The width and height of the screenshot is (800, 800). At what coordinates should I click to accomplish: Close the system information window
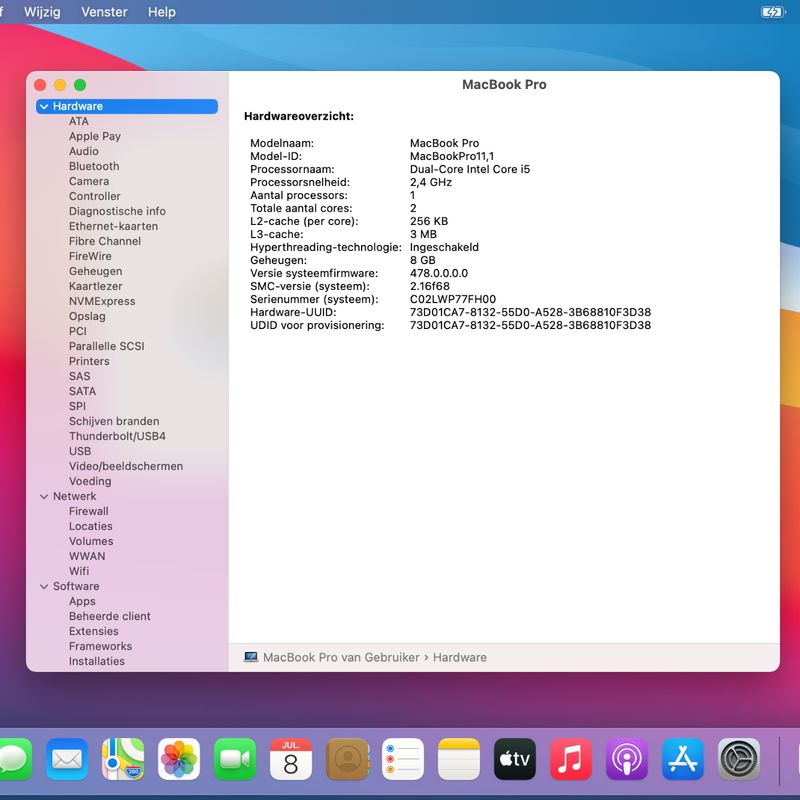pos(40,85)
